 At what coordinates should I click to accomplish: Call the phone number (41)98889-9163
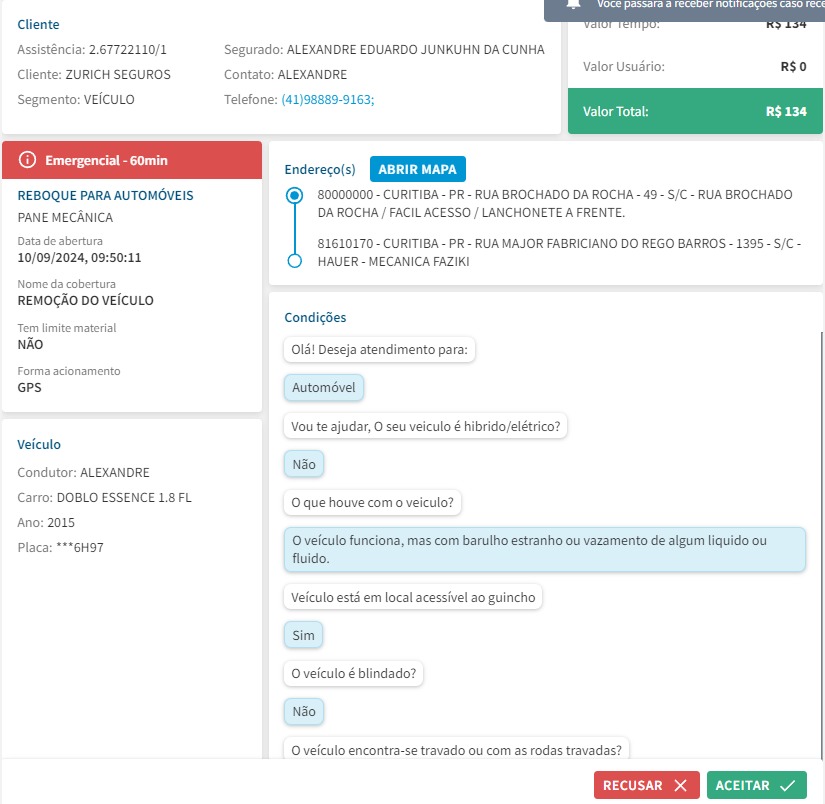327,100
